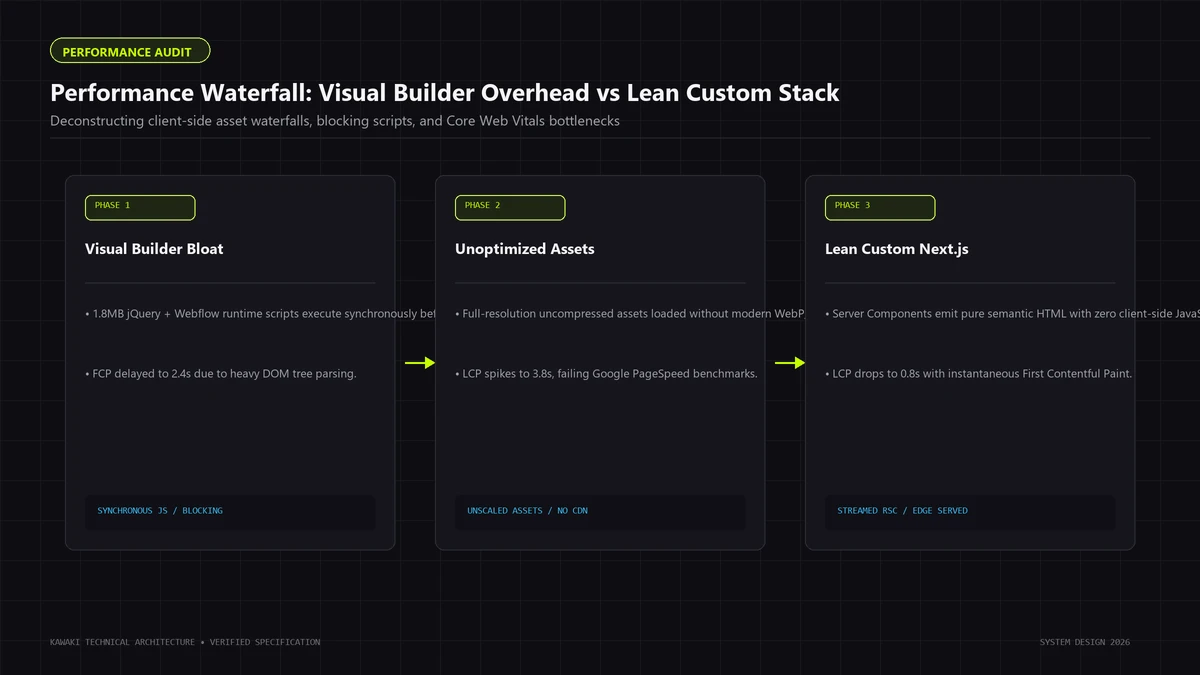1200x675 pixels.
Task: Click the PERFORMANCE AUDIT badge
Action: click(x=130, y=51)
